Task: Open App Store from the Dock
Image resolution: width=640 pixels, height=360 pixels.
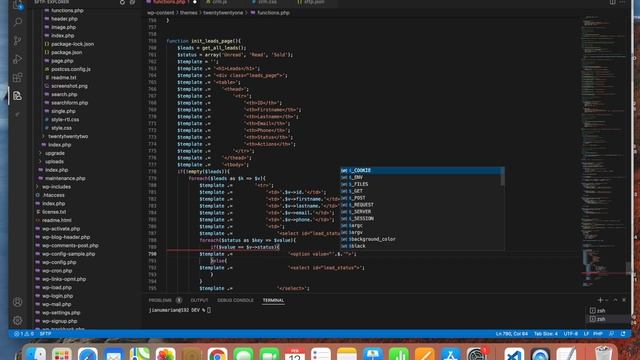Action: [451, 354]
